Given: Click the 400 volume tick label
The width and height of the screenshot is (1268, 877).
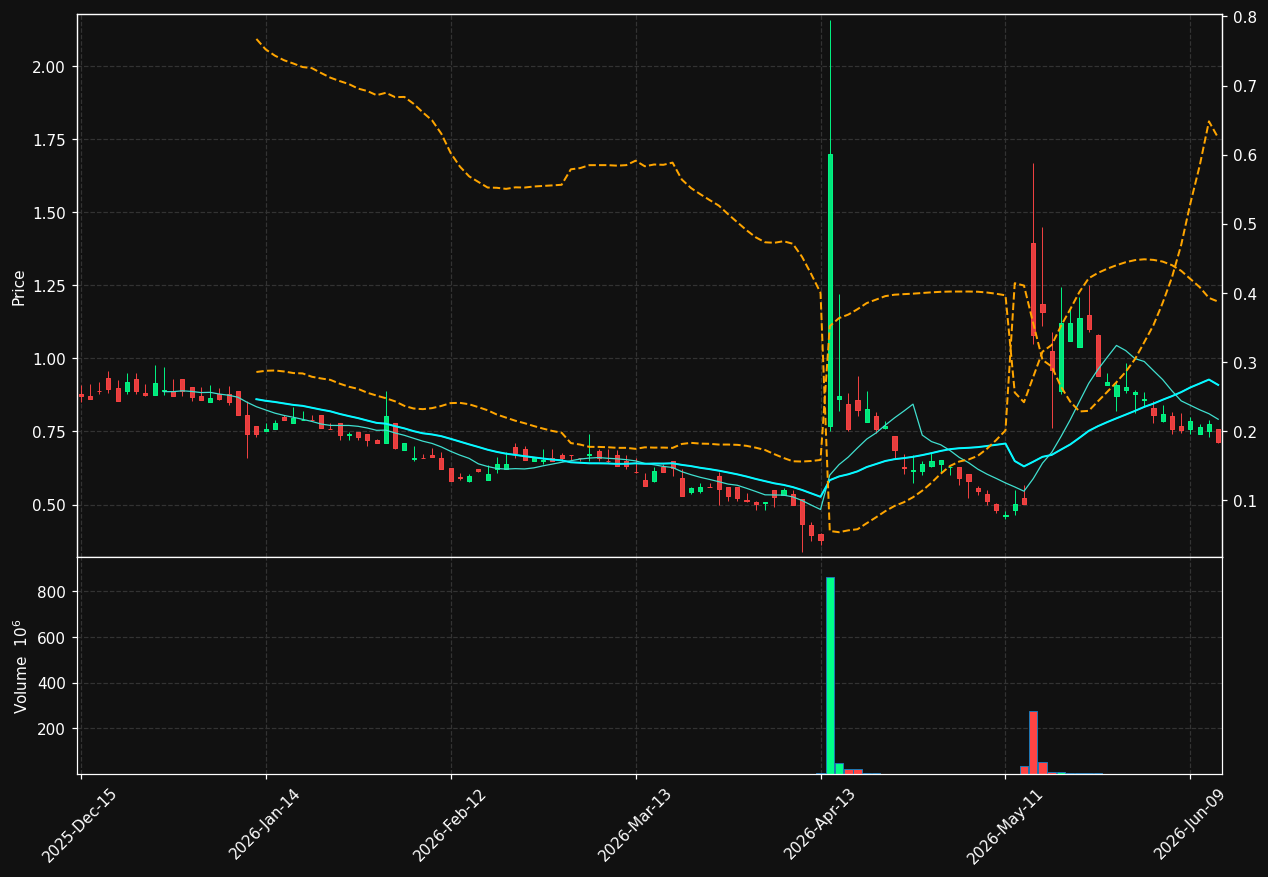Looking at the screenshot, I should coord(53,684).
